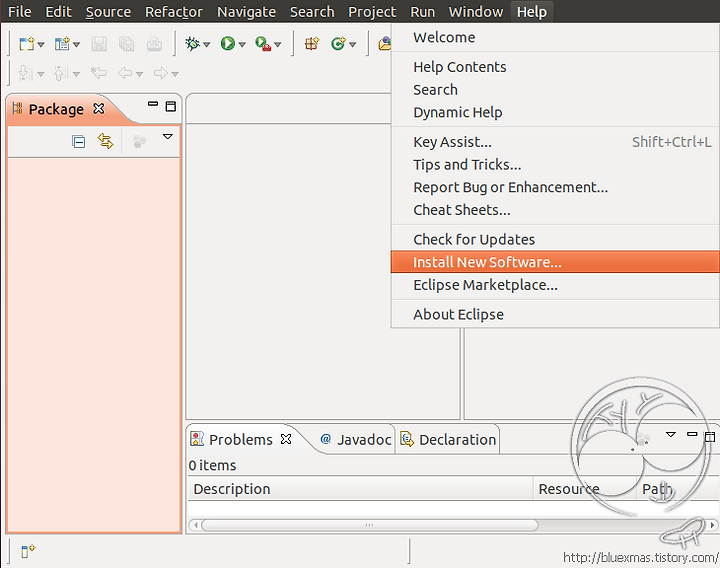The width and height of the screenshot is (720, 568).
Task: Open the Project menu
Action: (x=372, y=11)
